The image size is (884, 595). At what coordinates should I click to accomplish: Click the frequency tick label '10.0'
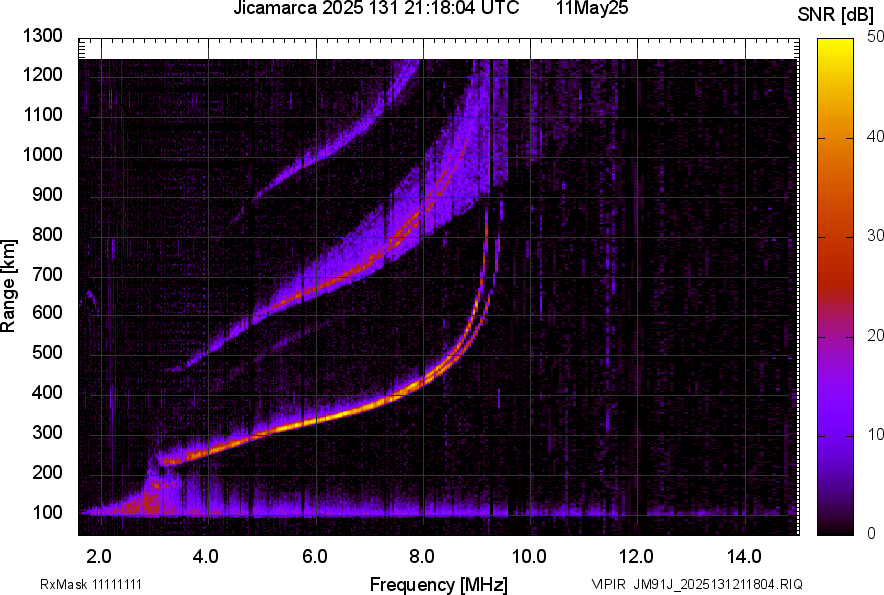pos(529,557)
